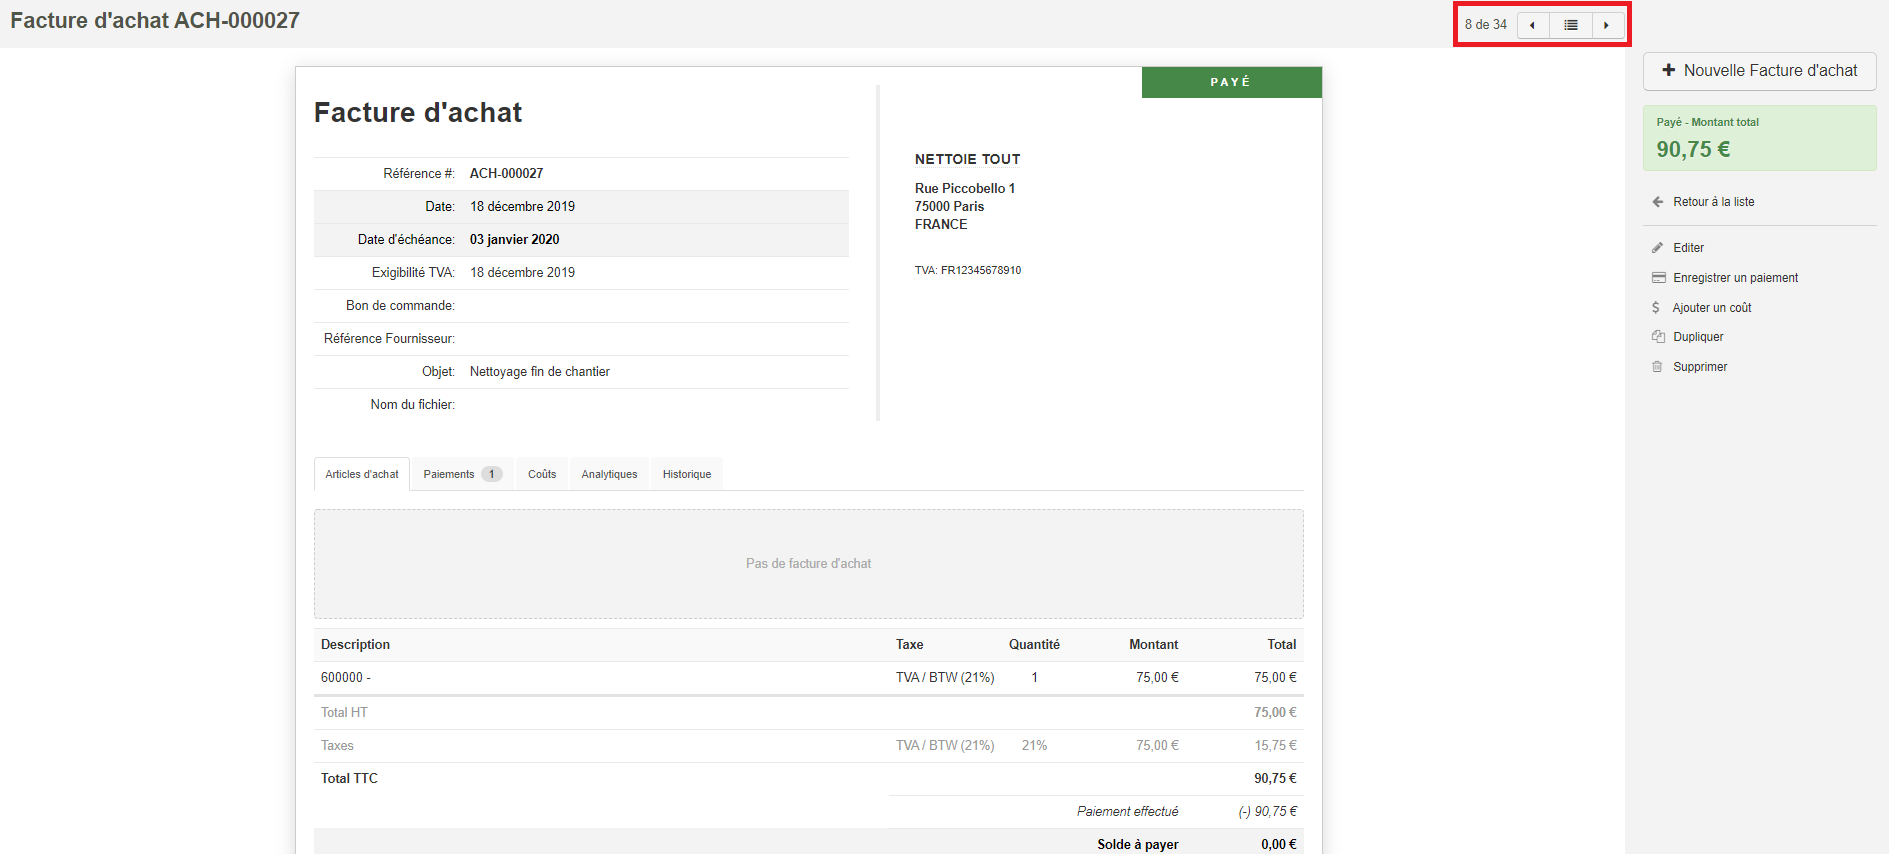Click the pencil icon beside Editer

(x=1657, y=248)
